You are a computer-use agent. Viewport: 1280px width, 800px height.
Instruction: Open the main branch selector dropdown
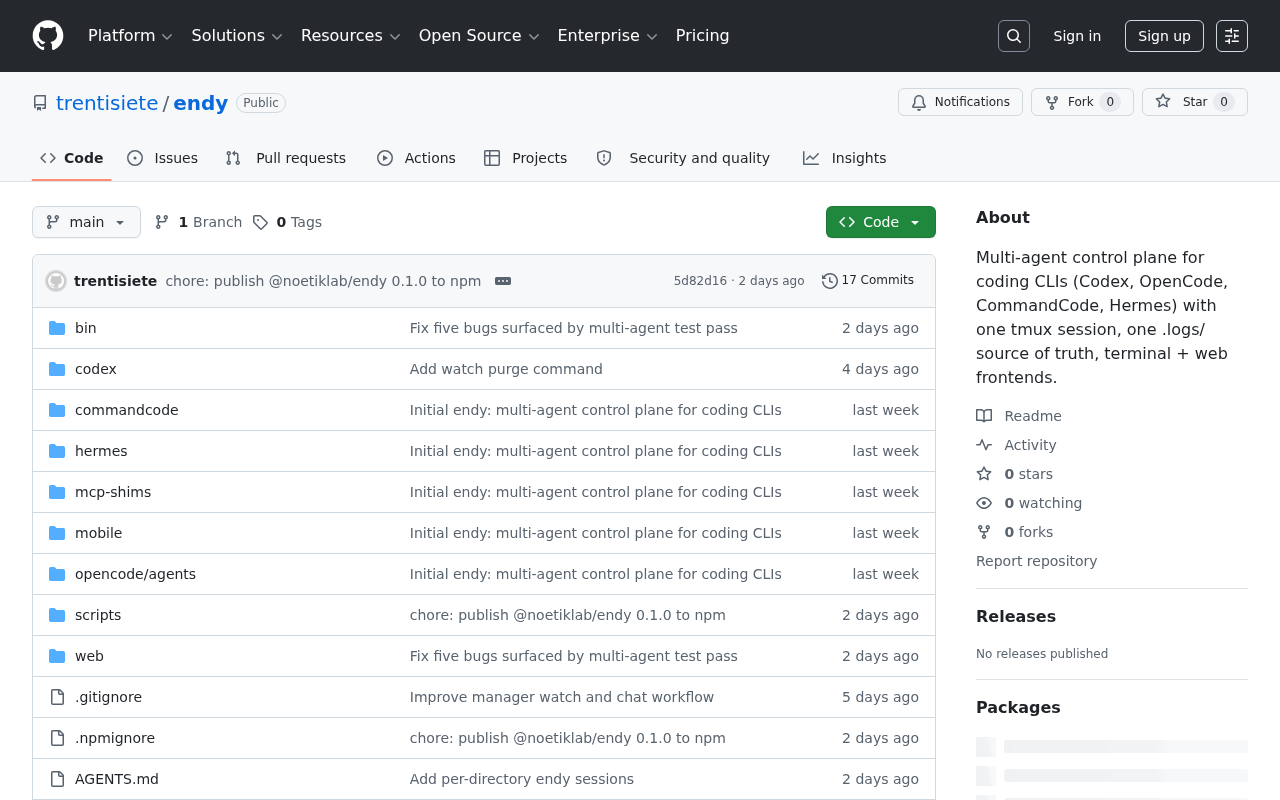pos(86,222)
